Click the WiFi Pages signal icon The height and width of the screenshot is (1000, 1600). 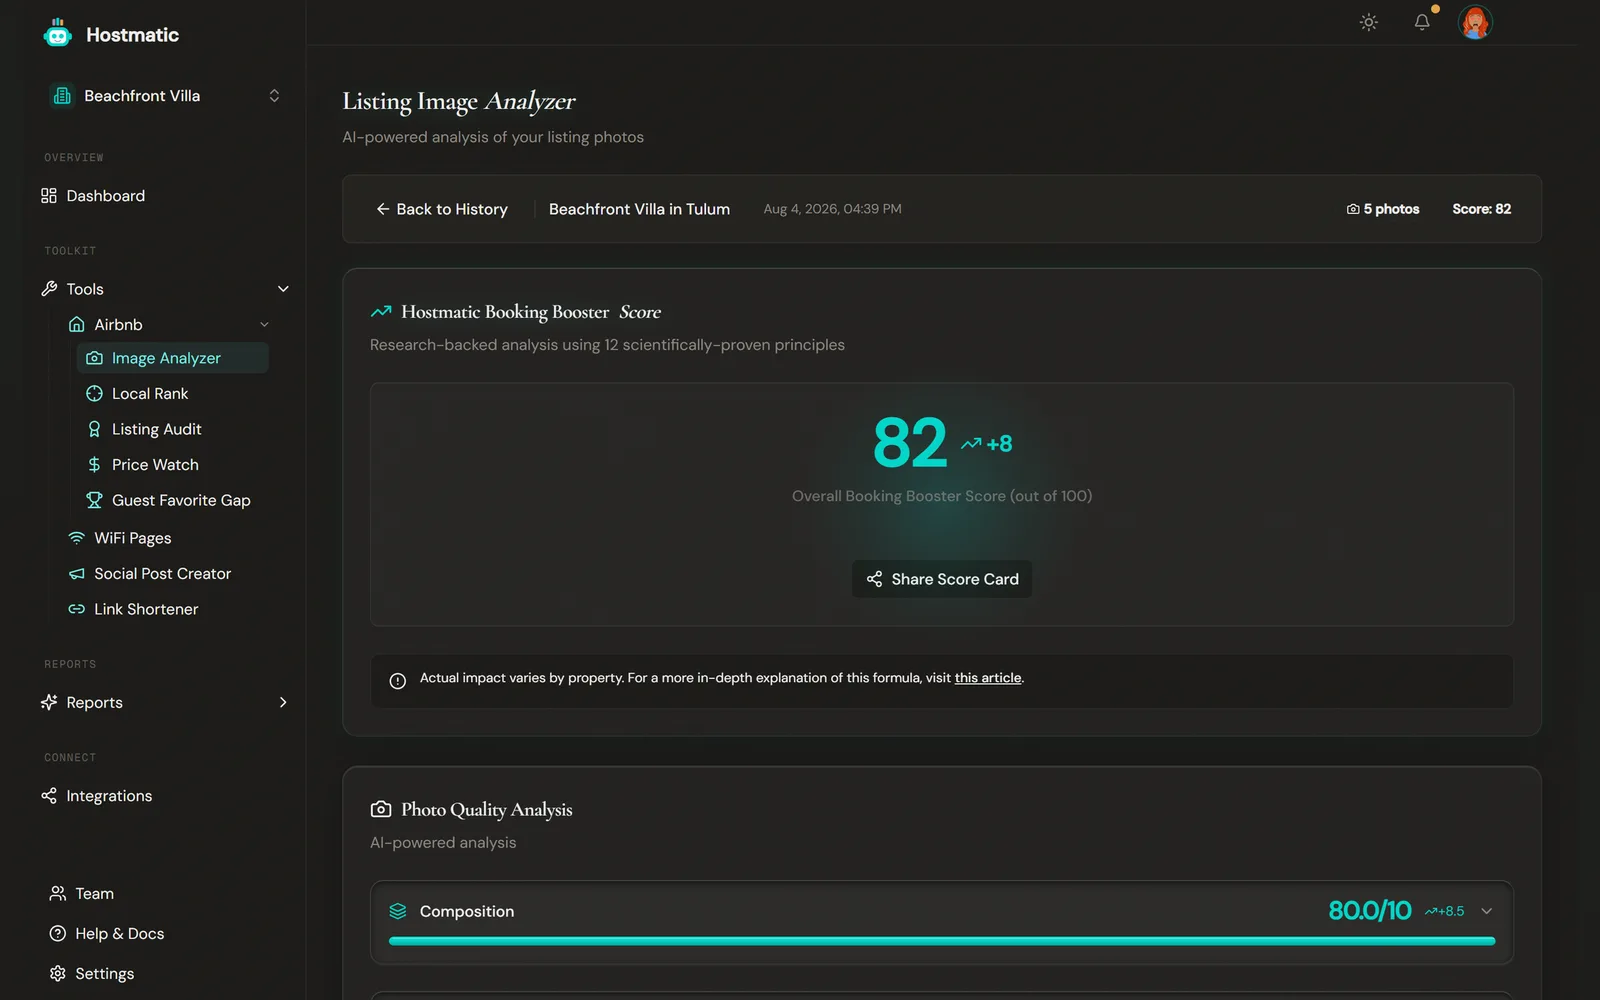click(x=77, y=538)
